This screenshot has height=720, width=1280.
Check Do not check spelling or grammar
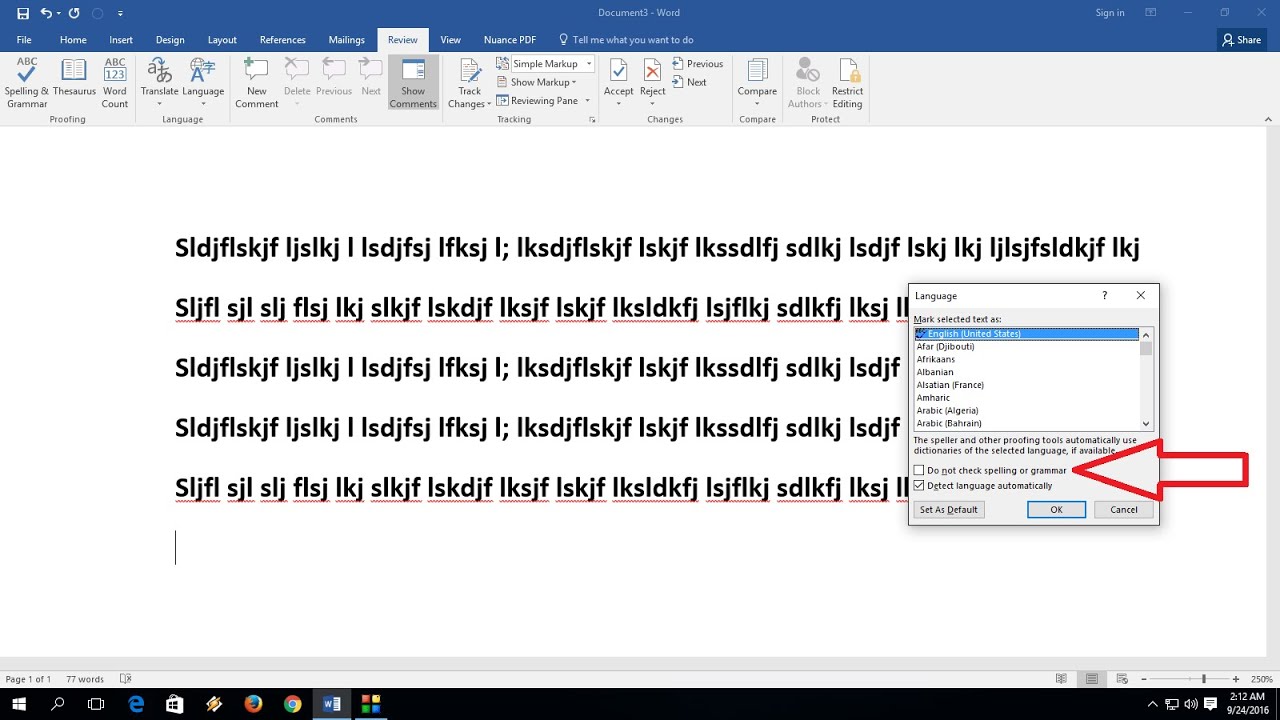pos(919,470)
